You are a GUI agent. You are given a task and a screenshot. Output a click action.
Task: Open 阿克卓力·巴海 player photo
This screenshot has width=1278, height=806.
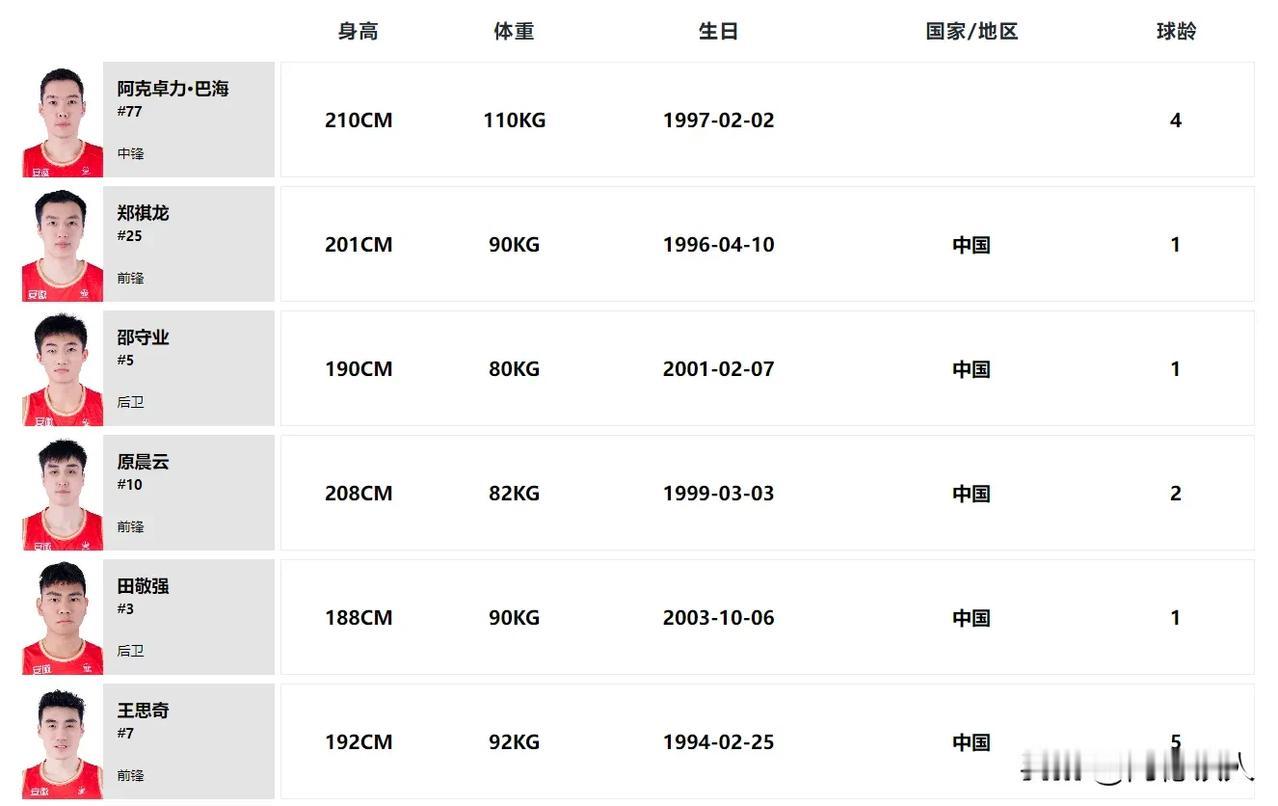coord(63,120)
